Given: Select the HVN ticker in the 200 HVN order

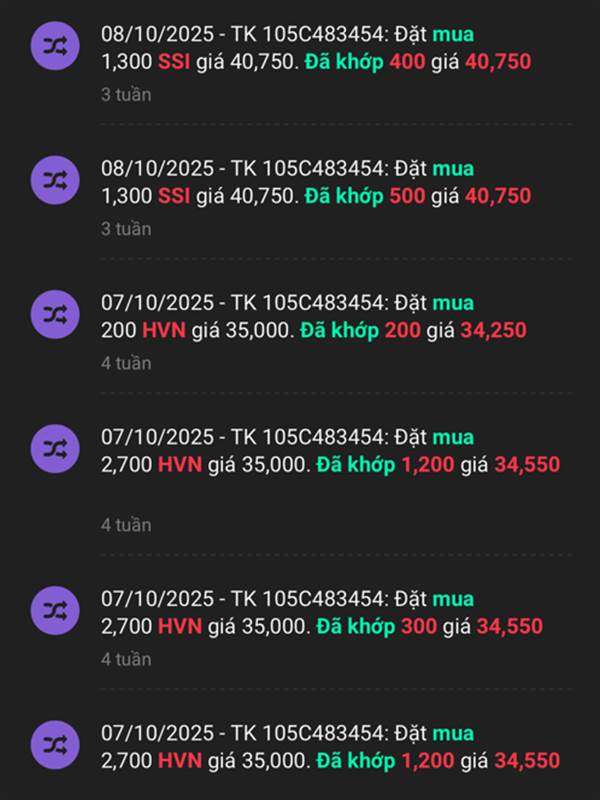Looking at the screenshot, I should [163, 330].
